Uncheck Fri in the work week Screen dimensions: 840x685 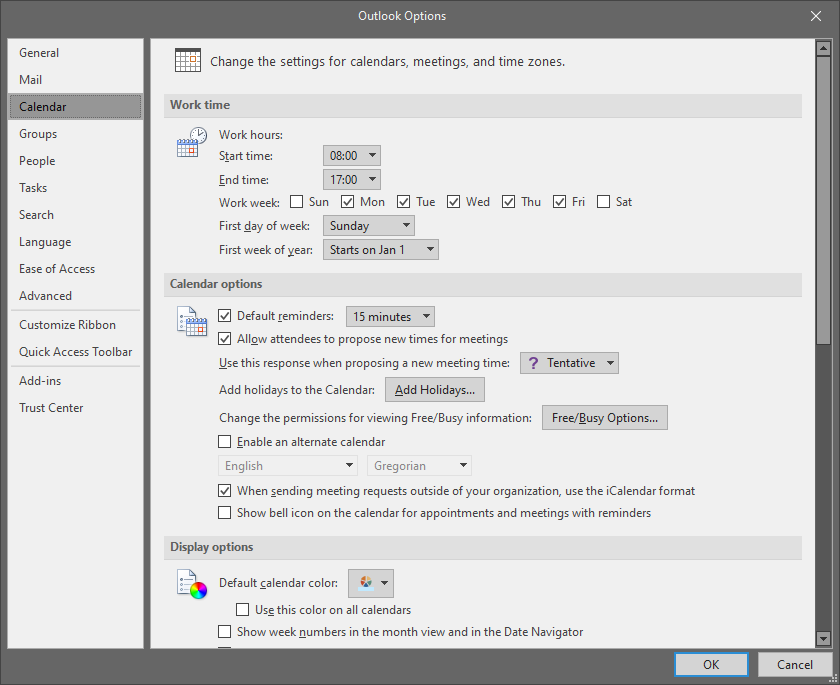pyautogui.click(x=559, y=201)
